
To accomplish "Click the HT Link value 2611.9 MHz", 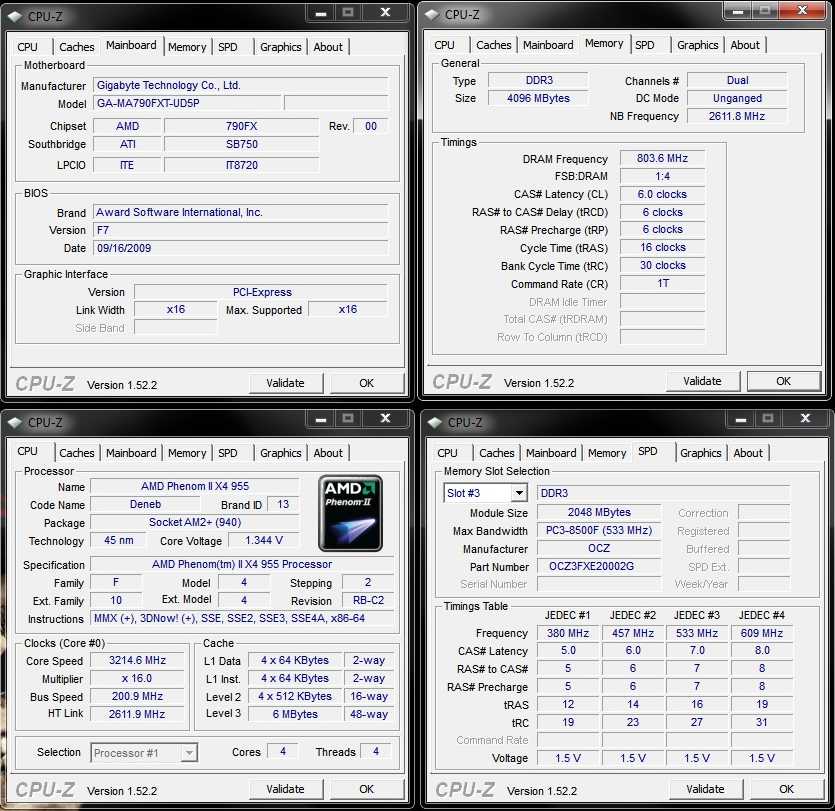I will (x=137, y=714).
